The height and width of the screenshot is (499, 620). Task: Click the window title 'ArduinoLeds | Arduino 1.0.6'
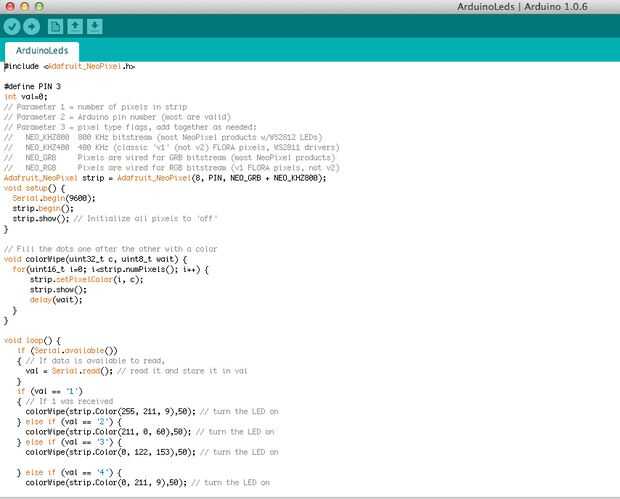coord(522,7)
